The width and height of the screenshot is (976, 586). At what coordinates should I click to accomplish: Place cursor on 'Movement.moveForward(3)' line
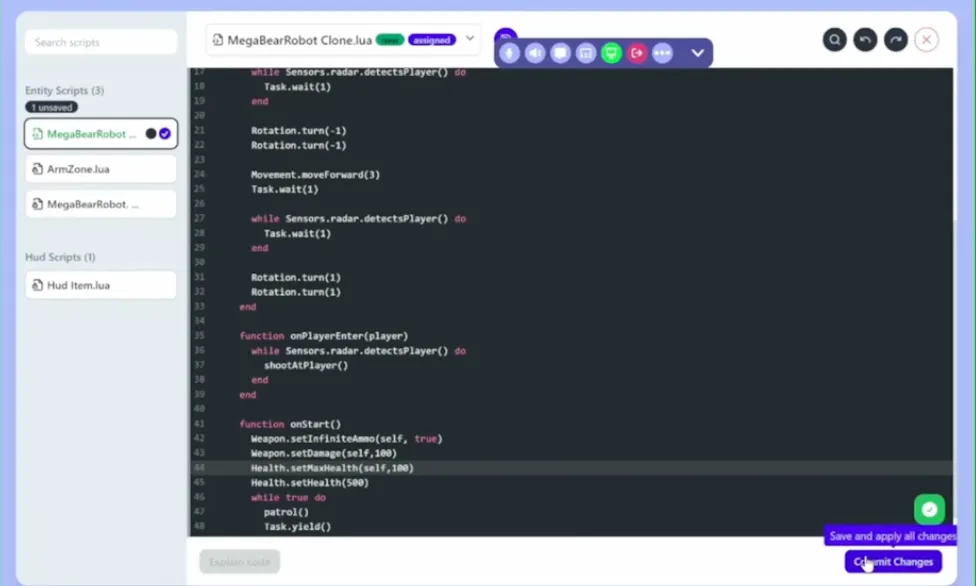click(x=315, y=175)
